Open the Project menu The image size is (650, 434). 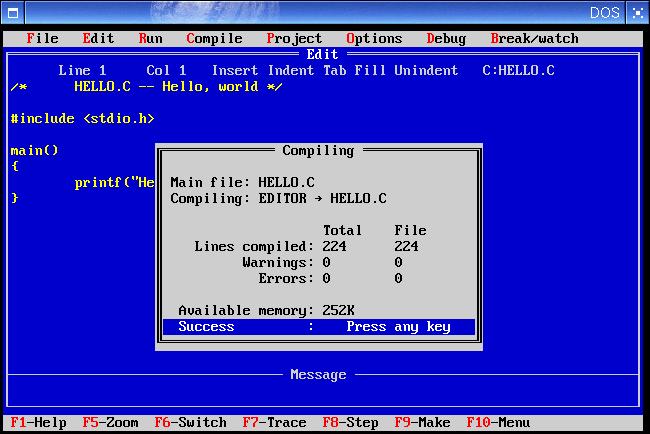294,39
